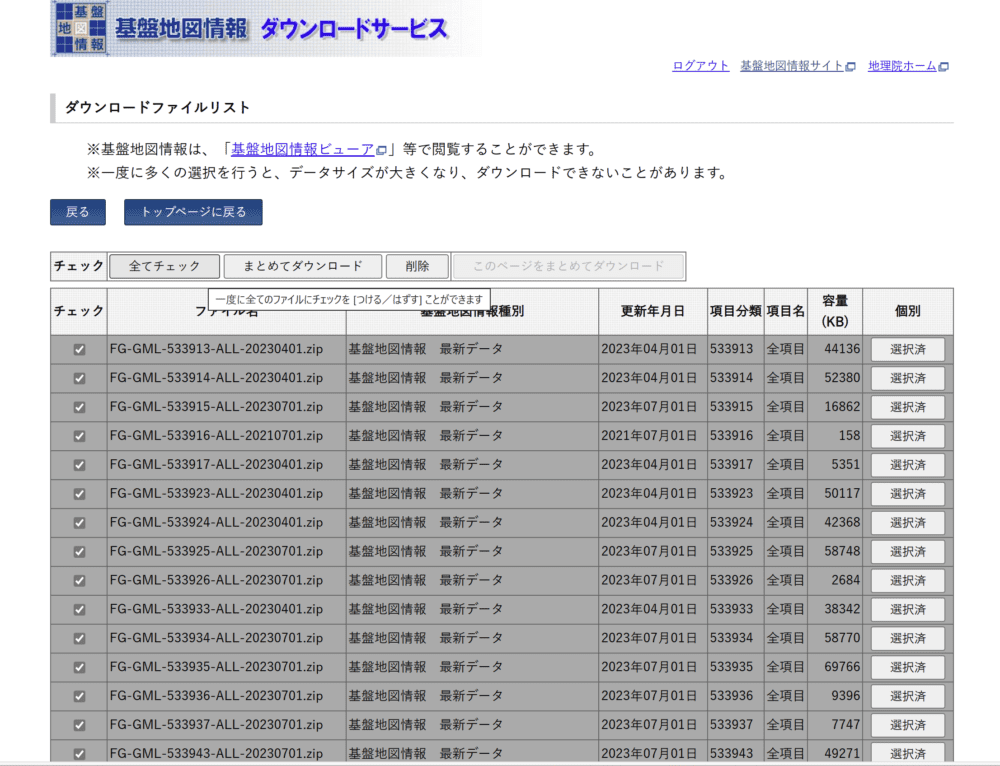Click 選択済 button in the 533926 row
This screenshot has height=766, width=1000.
pyautogui.click(x=908, y=580)
